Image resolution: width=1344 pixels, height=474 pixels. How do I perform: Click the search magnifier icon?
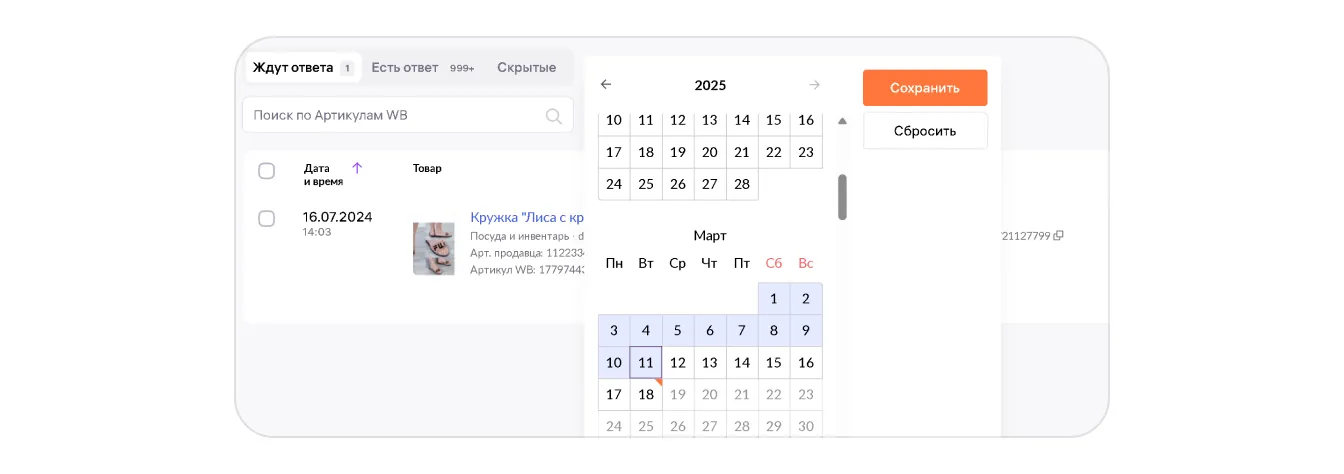coord(554,116)
